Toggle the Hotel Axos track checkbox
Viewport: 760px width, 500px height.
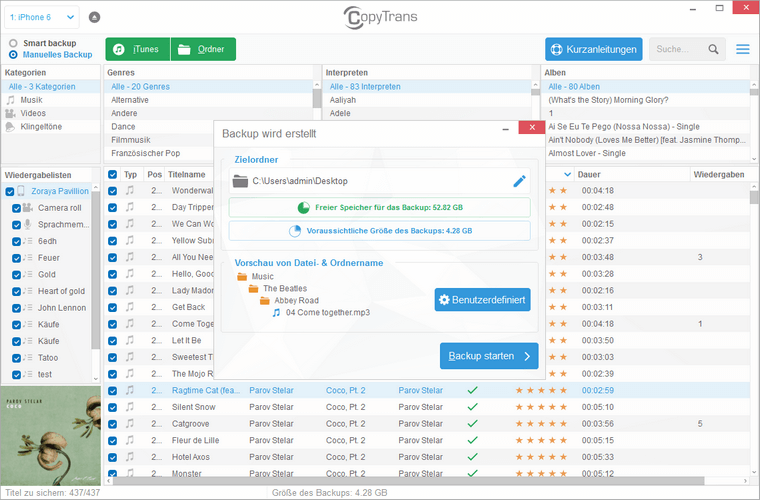pos(112,457)
